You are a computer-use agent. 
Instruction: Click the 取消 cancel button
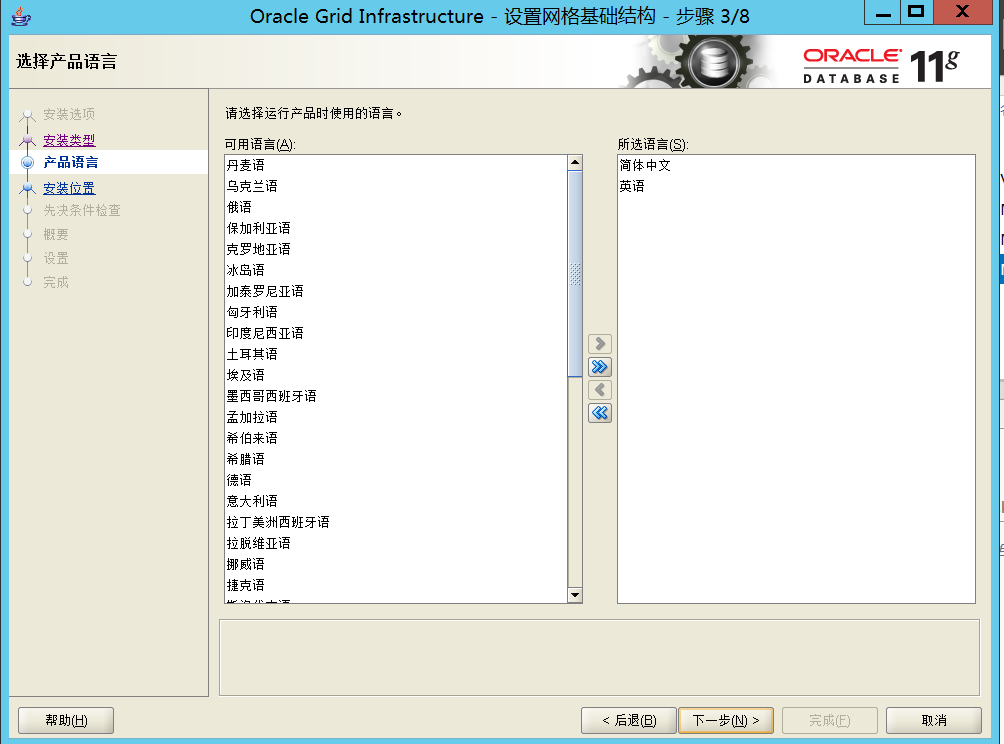pyautogui.click(x=934, y=720)
